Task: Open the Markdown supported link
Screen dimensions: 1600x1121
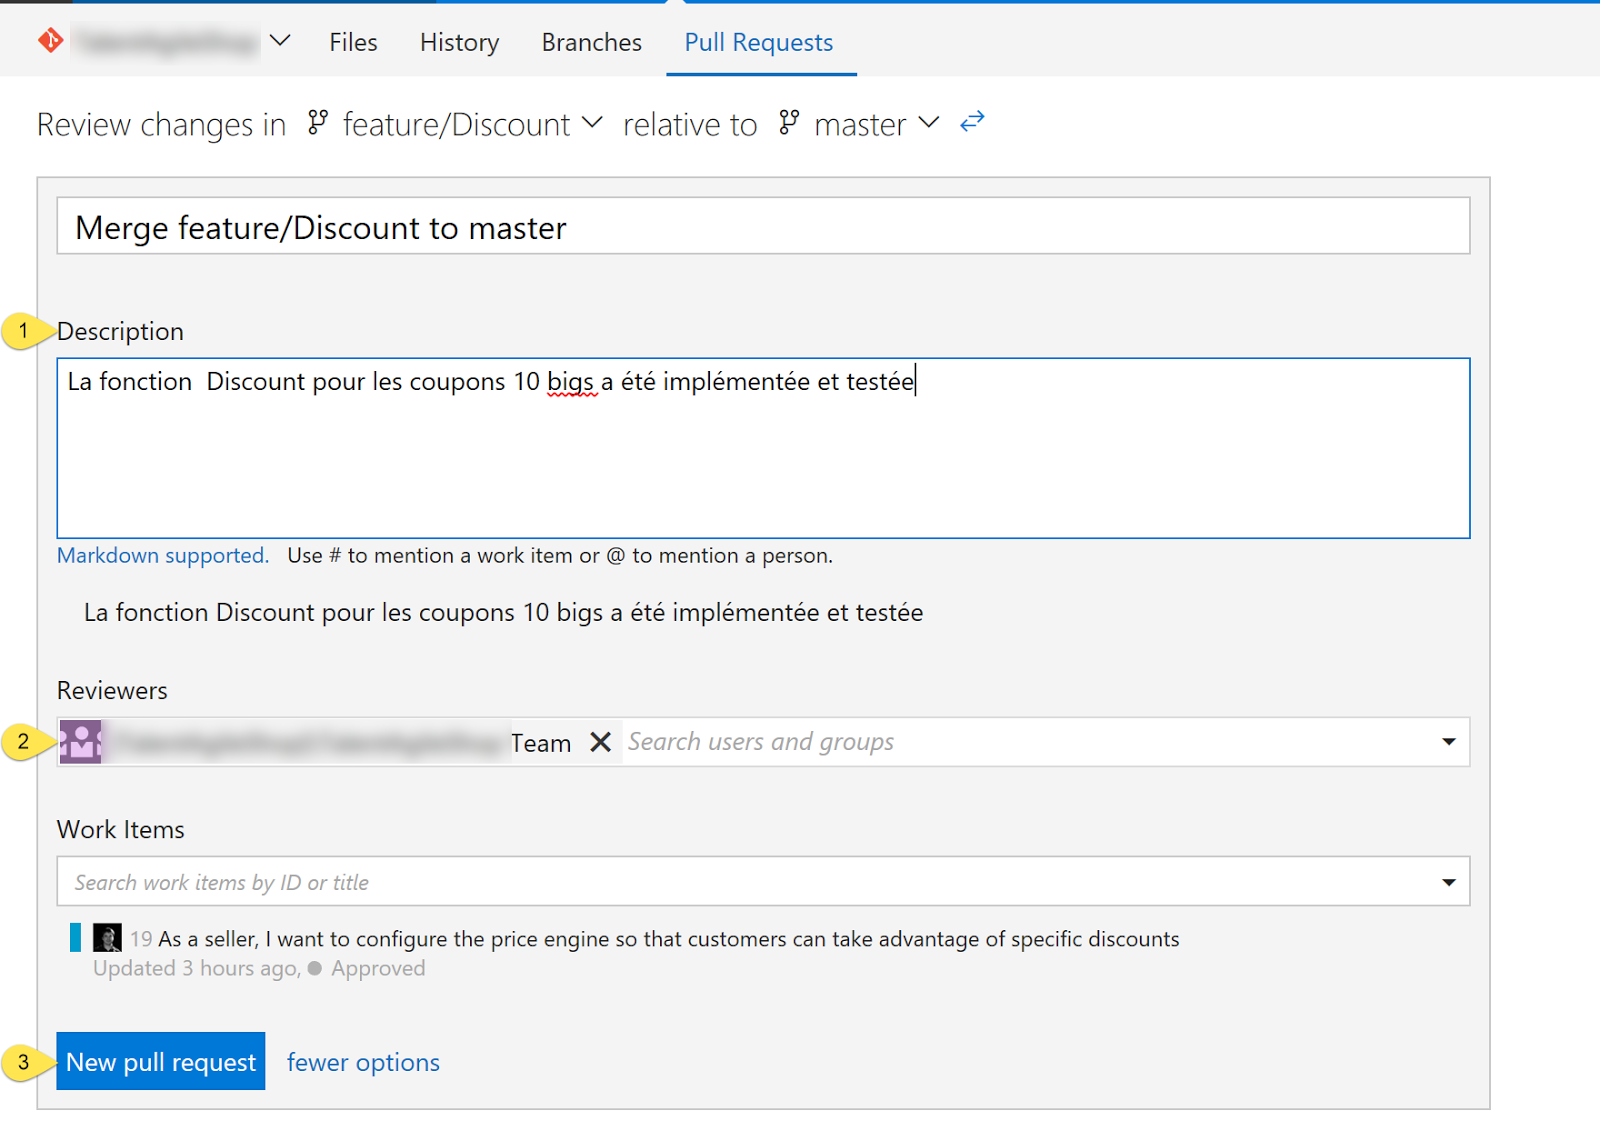Action: [x=162, y=555]
